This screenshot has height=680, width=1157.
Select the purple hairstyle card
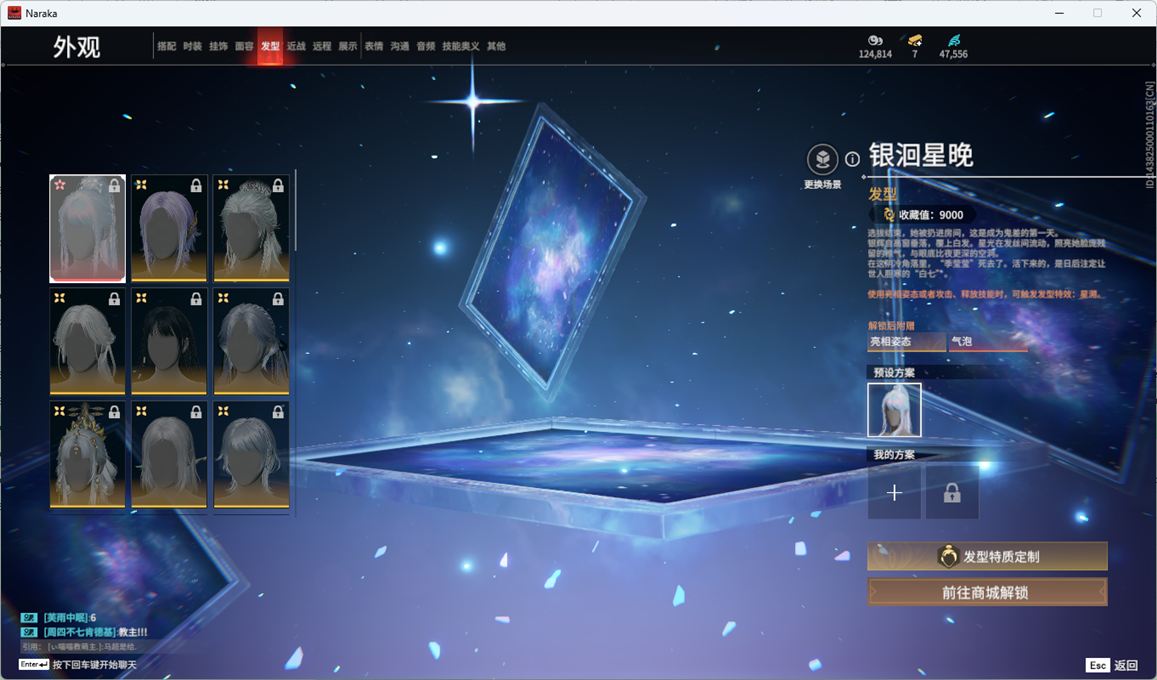[x=169, y=229]
